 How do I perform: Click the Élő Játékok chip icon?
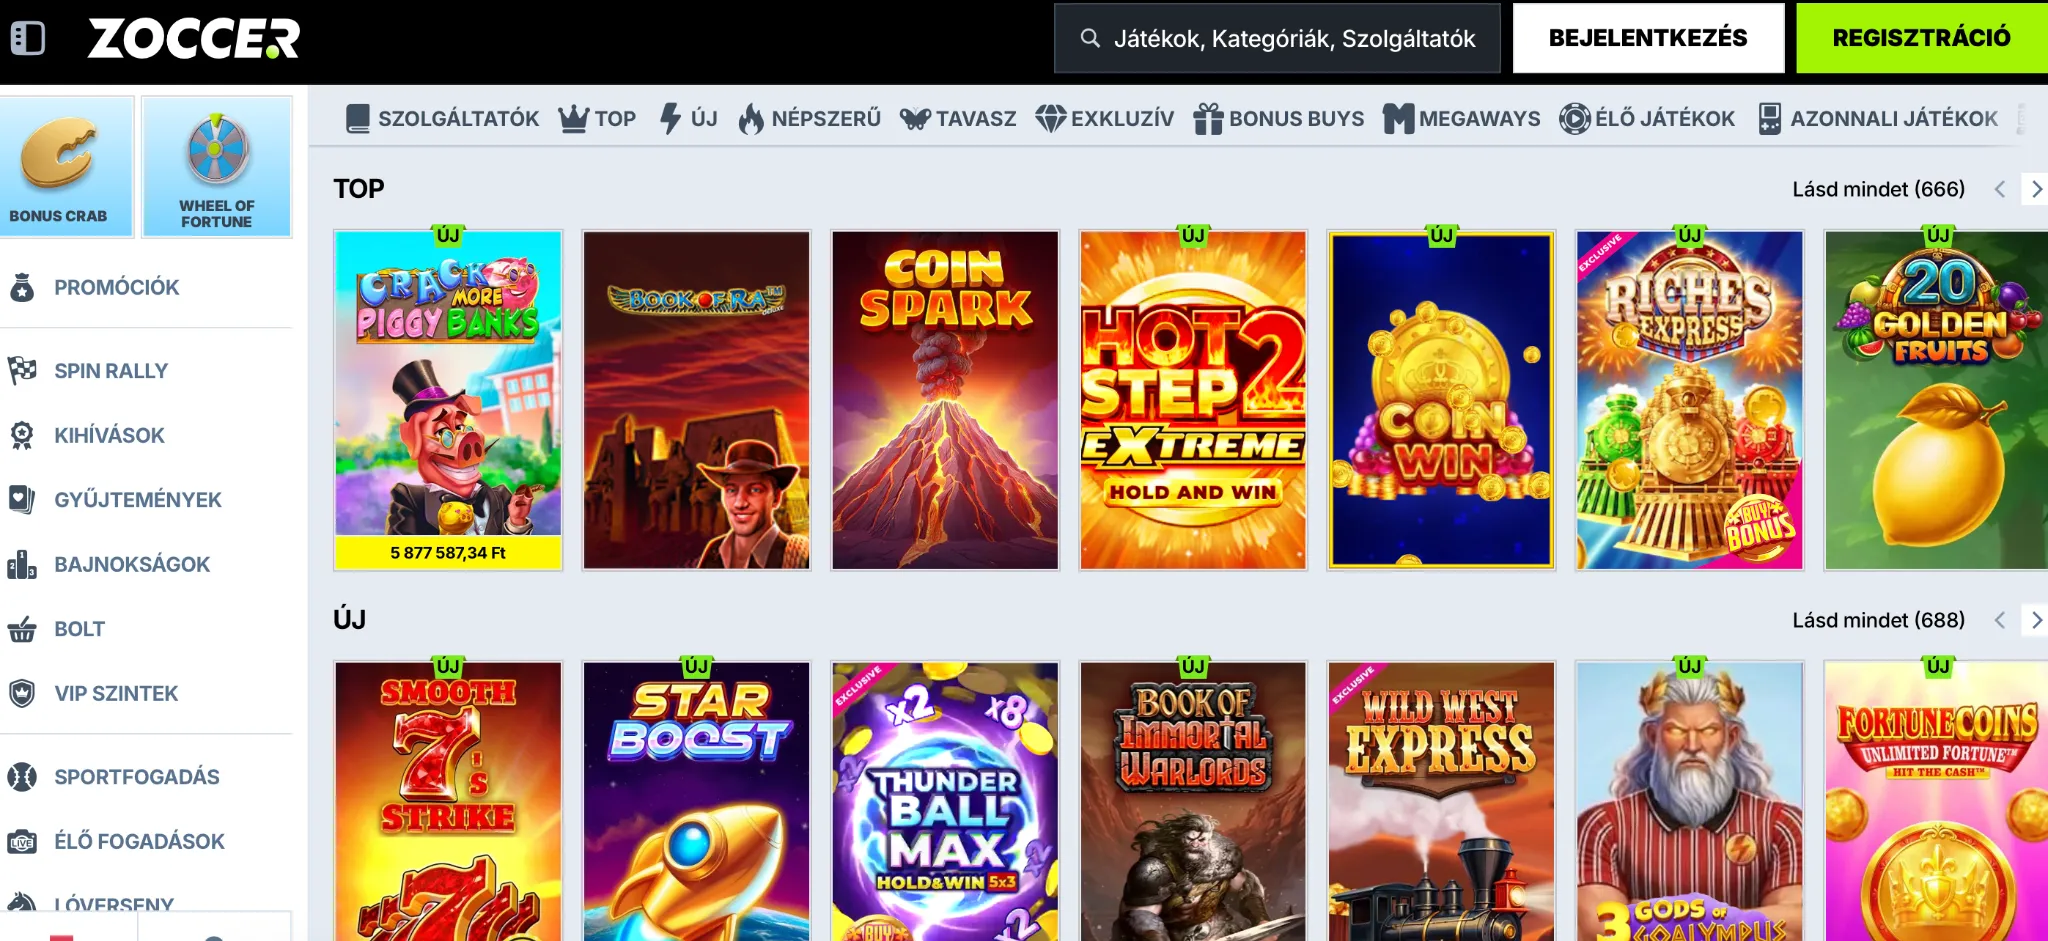(x=1574, y=119)
